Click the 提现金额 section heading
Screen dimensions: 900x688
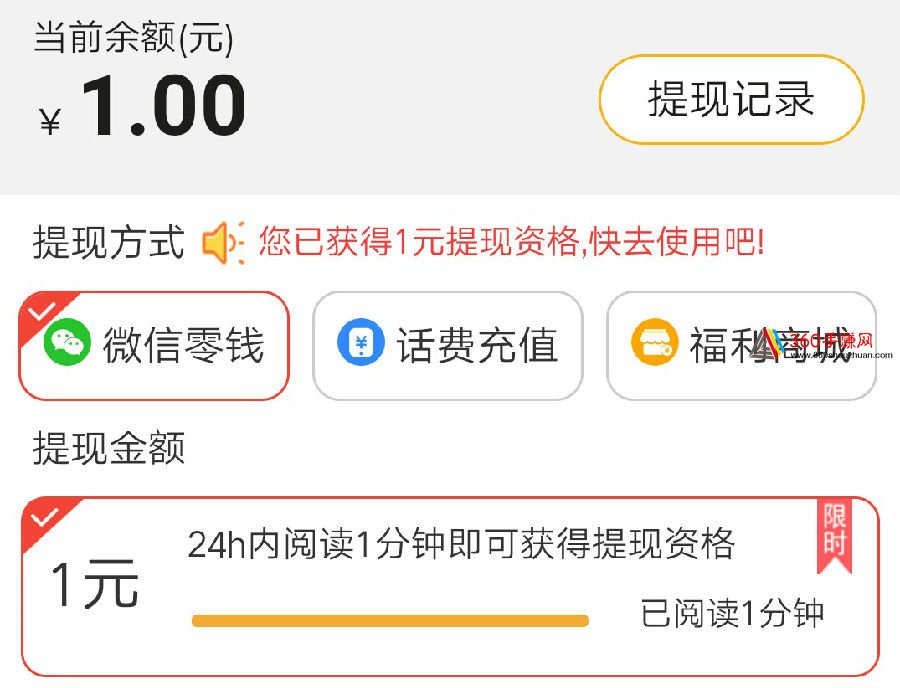click(108, 448)
